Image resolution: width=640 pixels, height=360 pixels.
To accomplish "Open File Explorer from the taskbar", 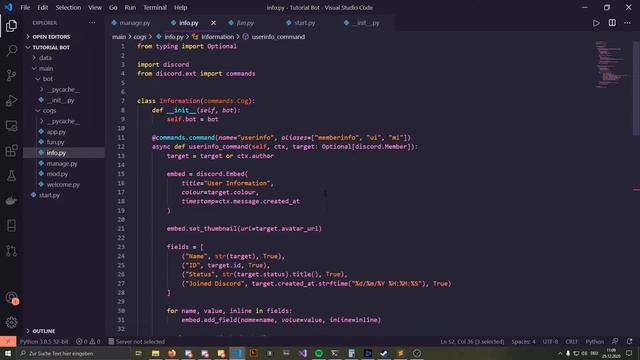I will point(156,353).
